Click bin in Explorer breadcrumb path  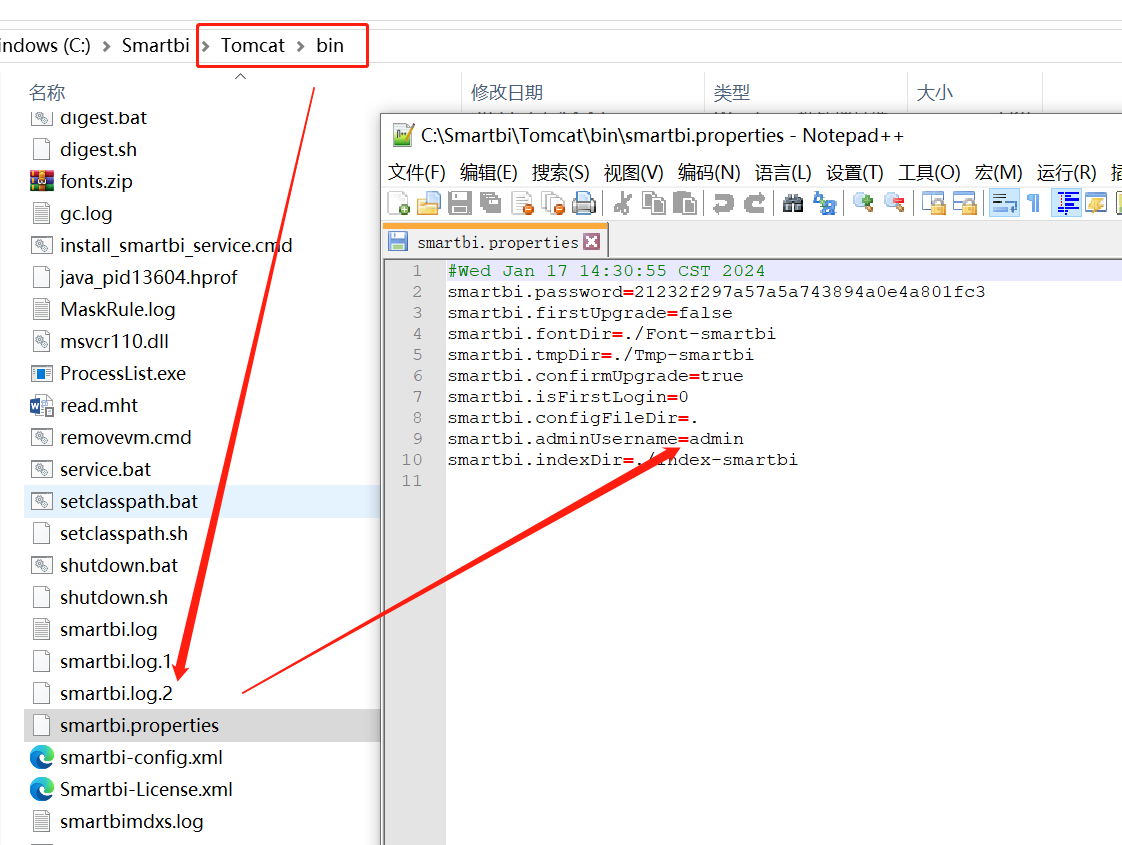[330, 46]
